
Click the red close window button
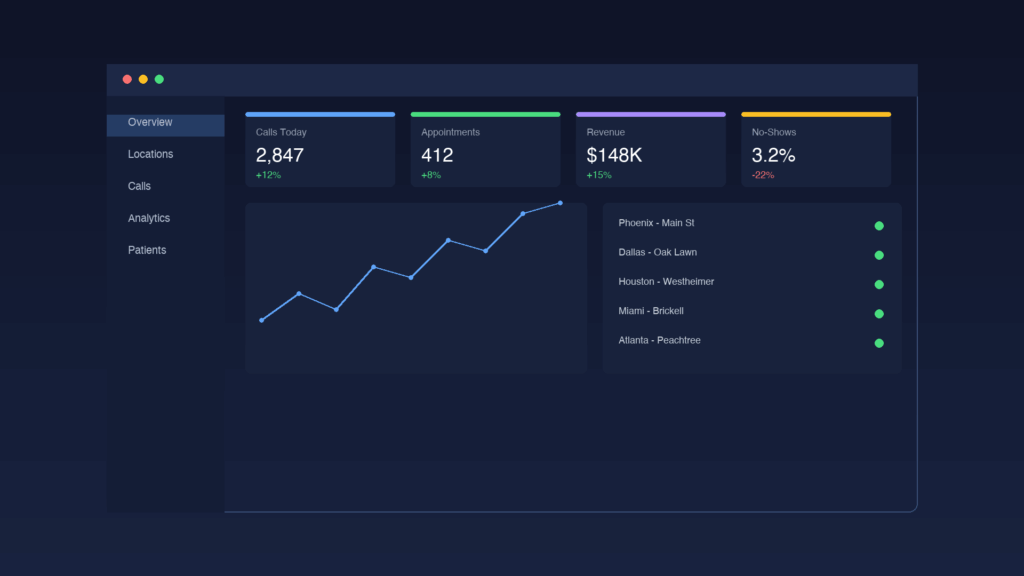coord(127,79)
